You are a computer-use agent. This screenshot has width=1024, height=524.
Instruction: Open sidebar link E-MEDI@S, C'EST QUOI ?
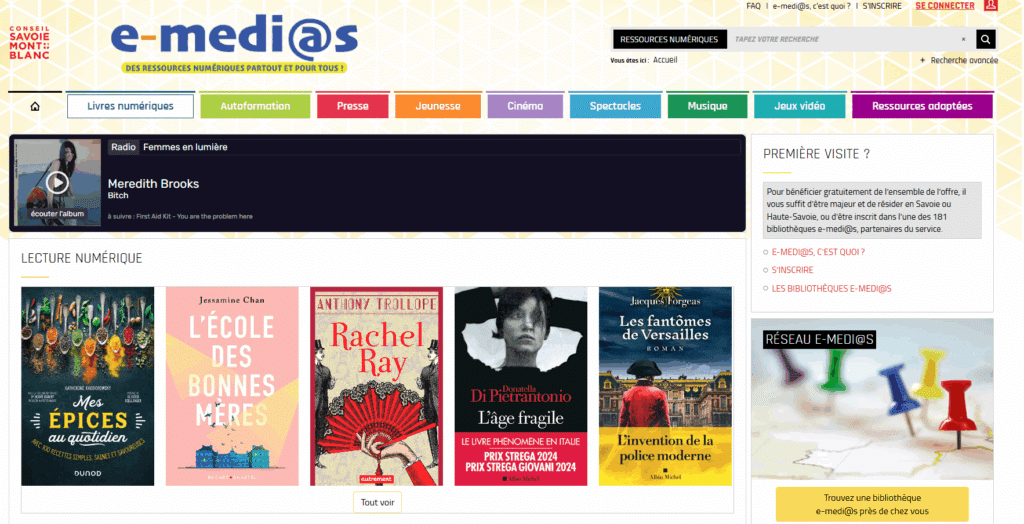tap(818, 252)
